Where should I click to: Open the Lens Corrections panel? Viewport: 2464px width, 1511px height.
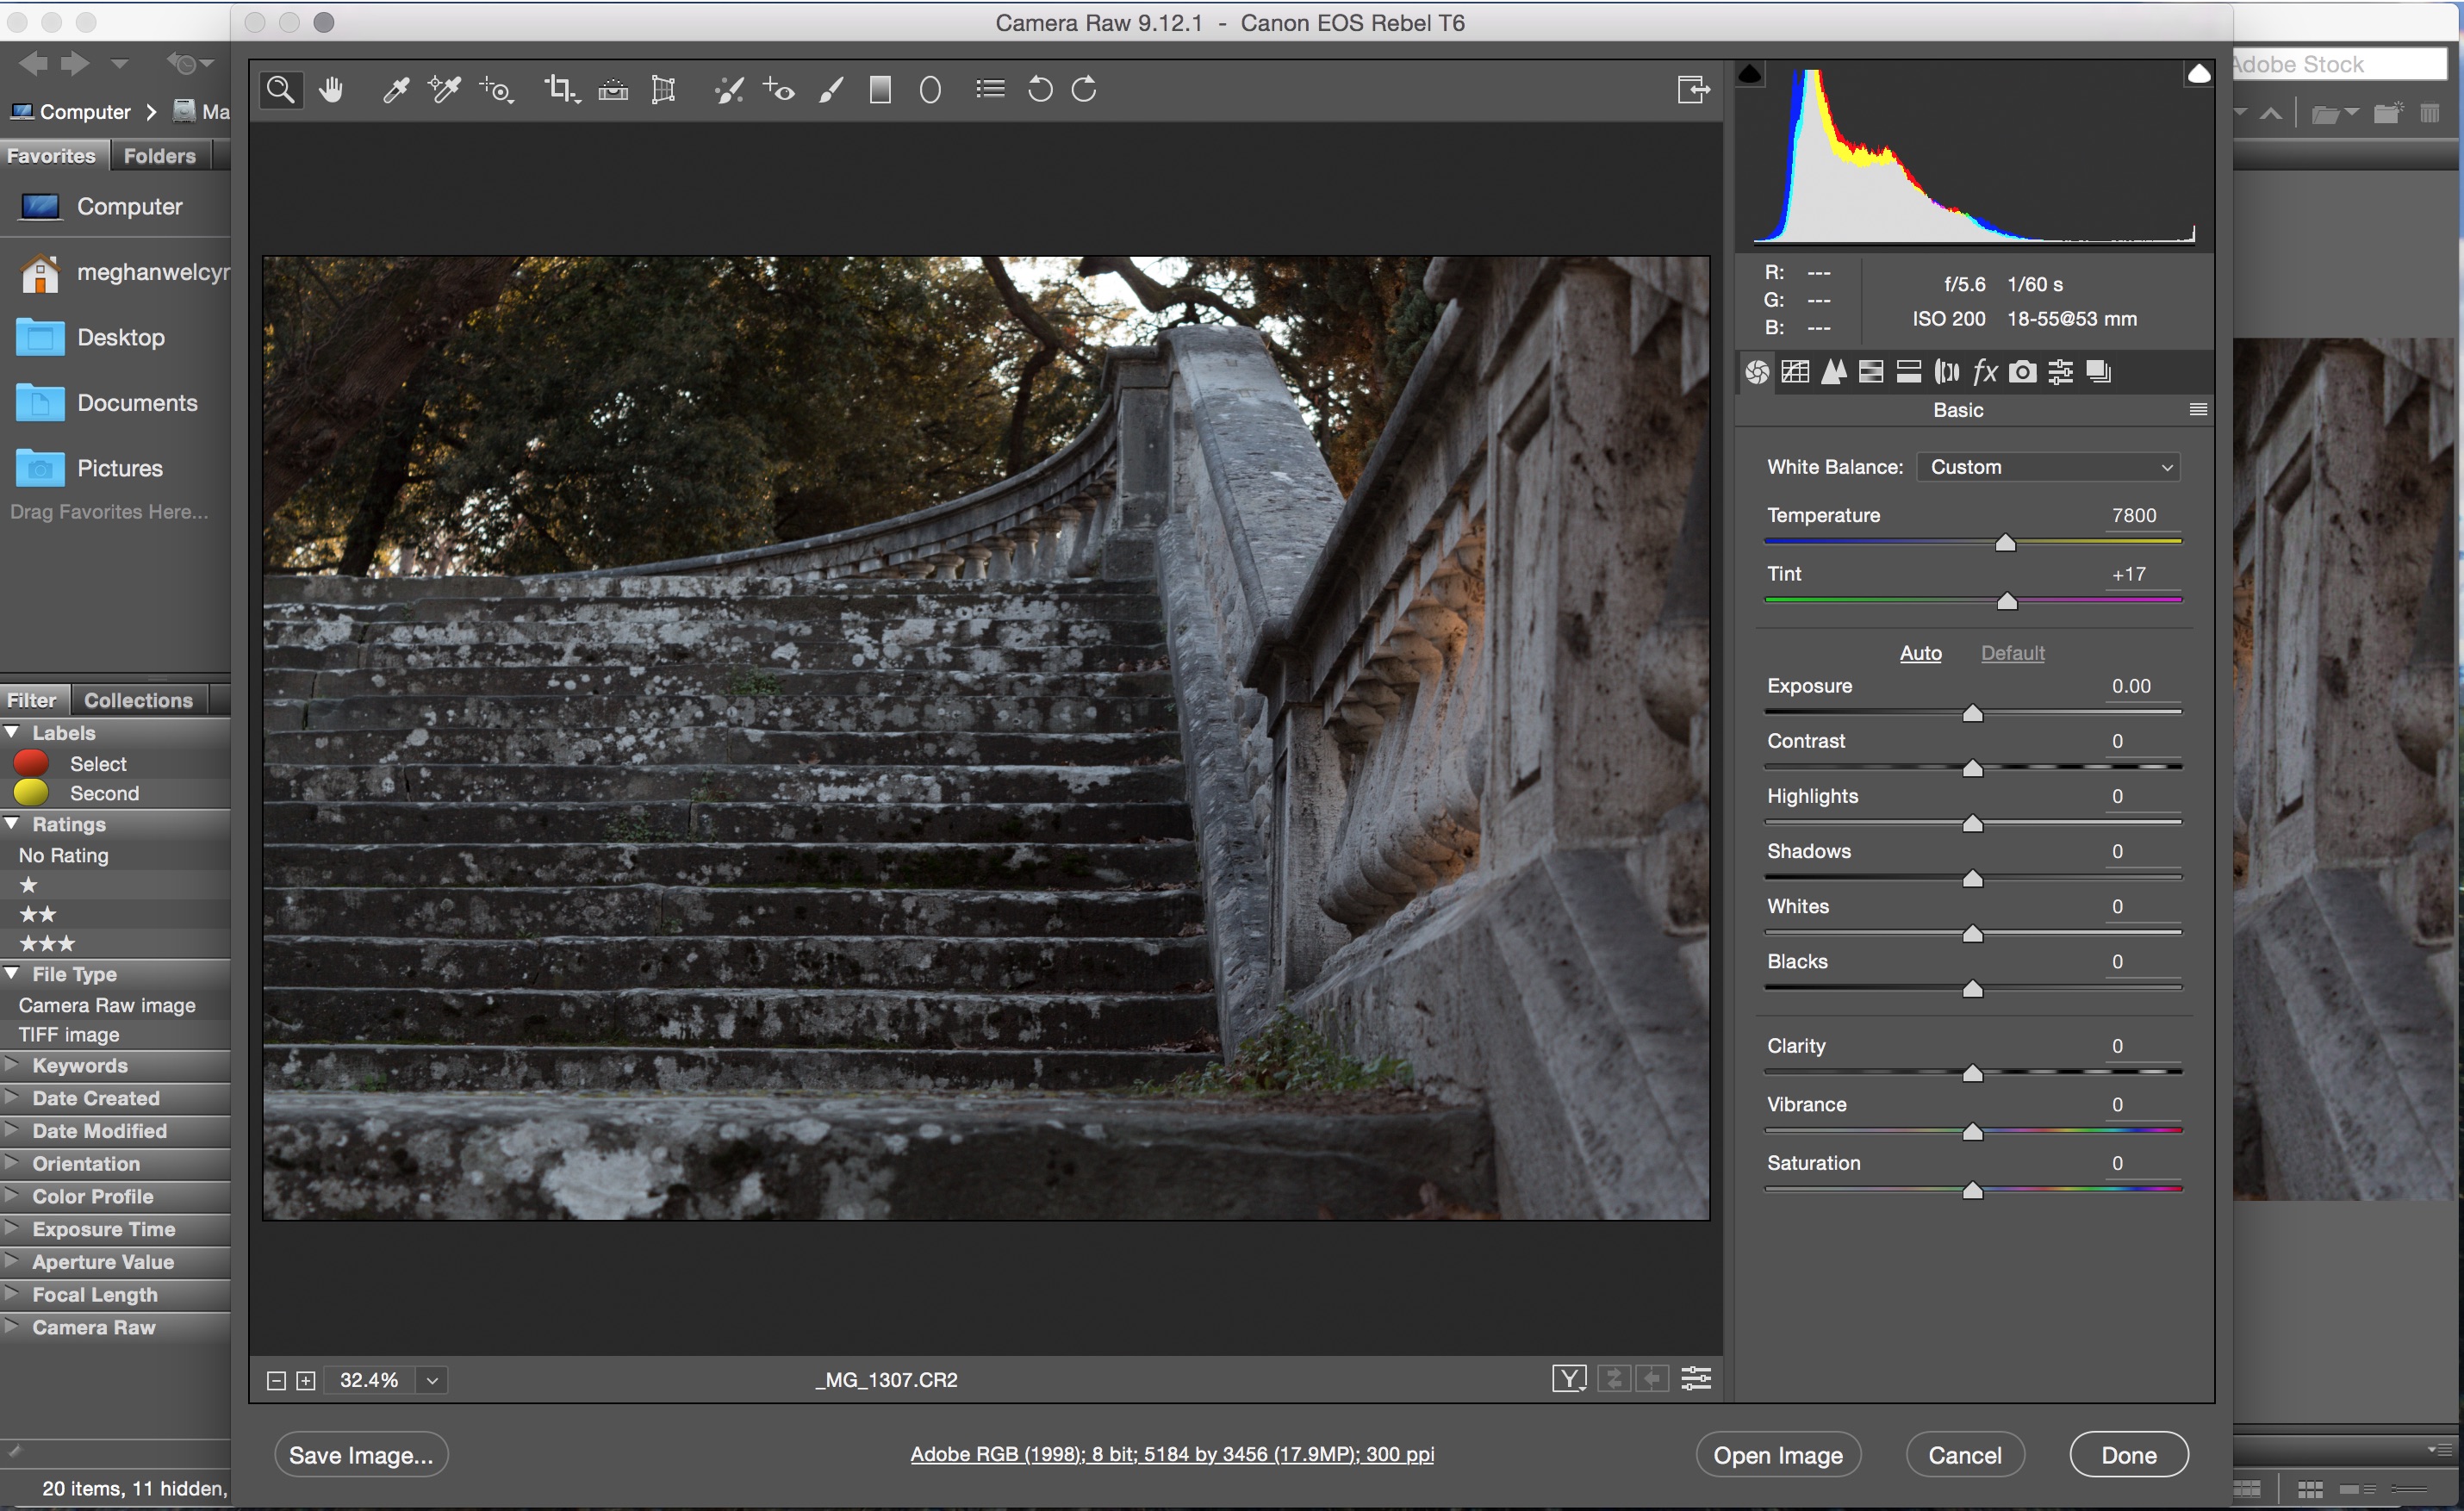pos(1946,371)
